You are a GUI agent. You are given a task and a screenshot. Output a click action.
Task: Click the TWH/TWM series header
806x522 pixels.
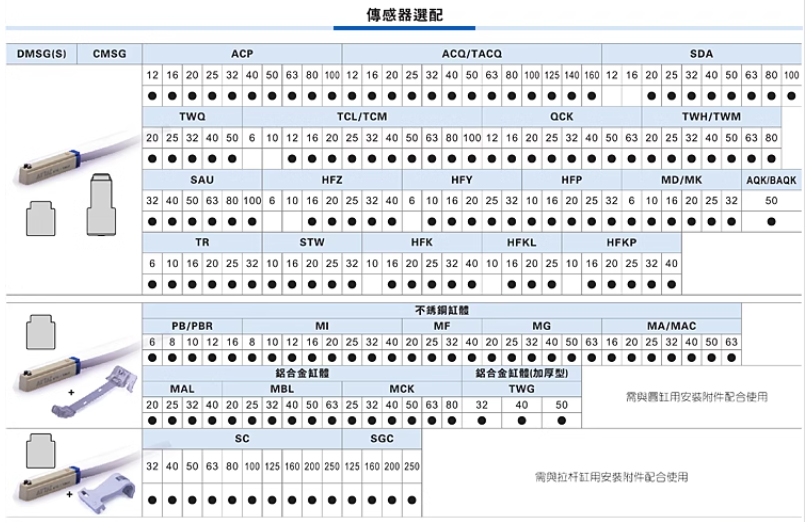pos(711,117)
